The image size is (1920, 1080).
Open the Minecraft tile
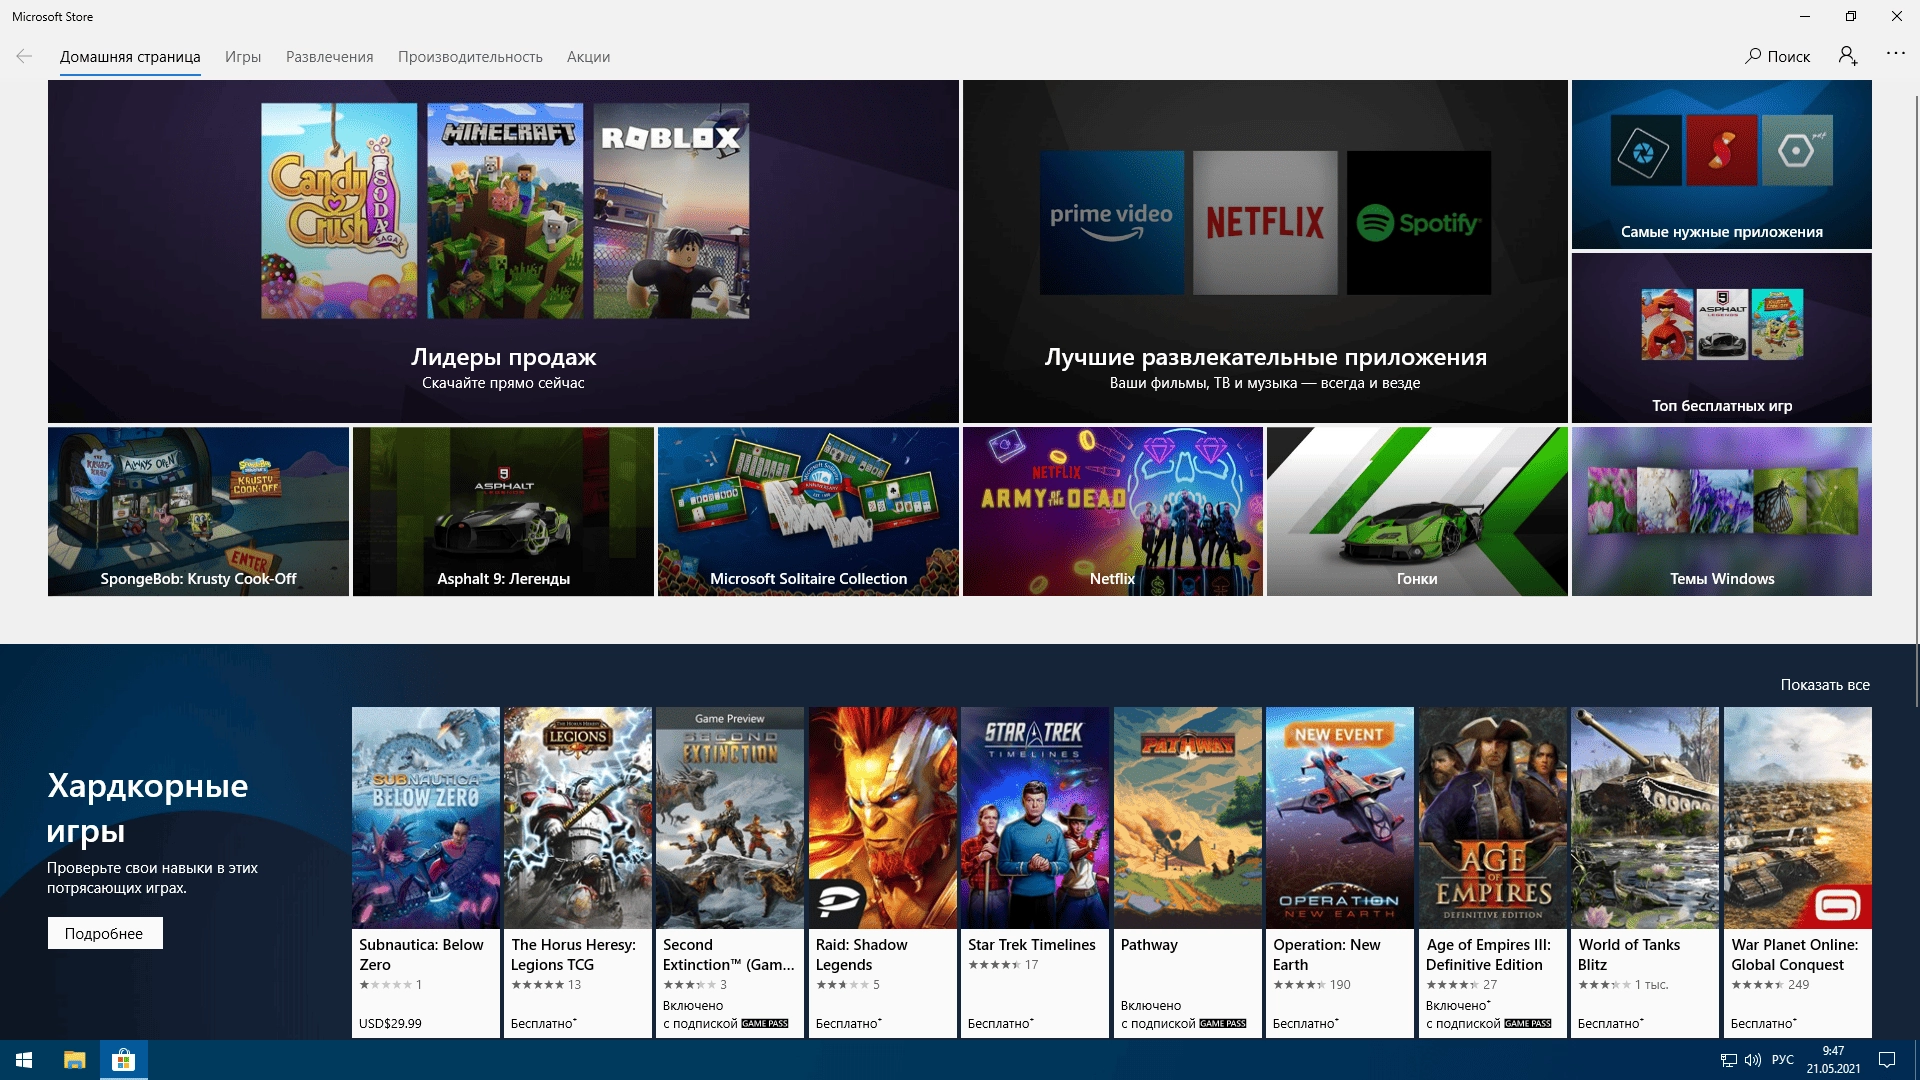[505, 211]
